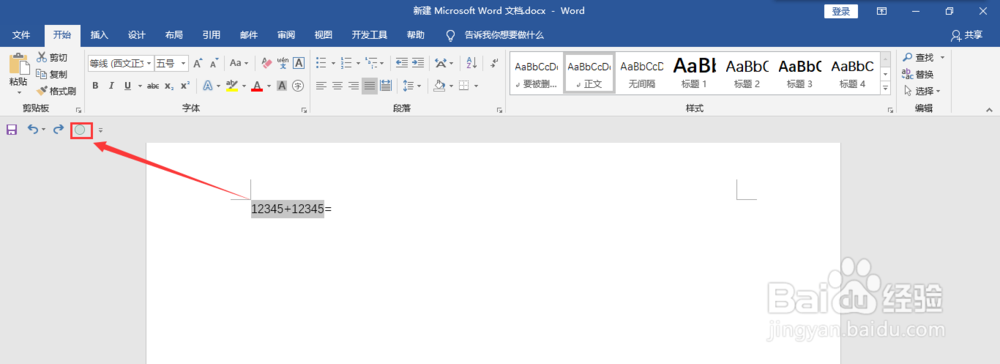Image resolution: width=1000 pixels, height=364 pixels.
Task: Toggle superscript formatting
Action: click(185, 85)
